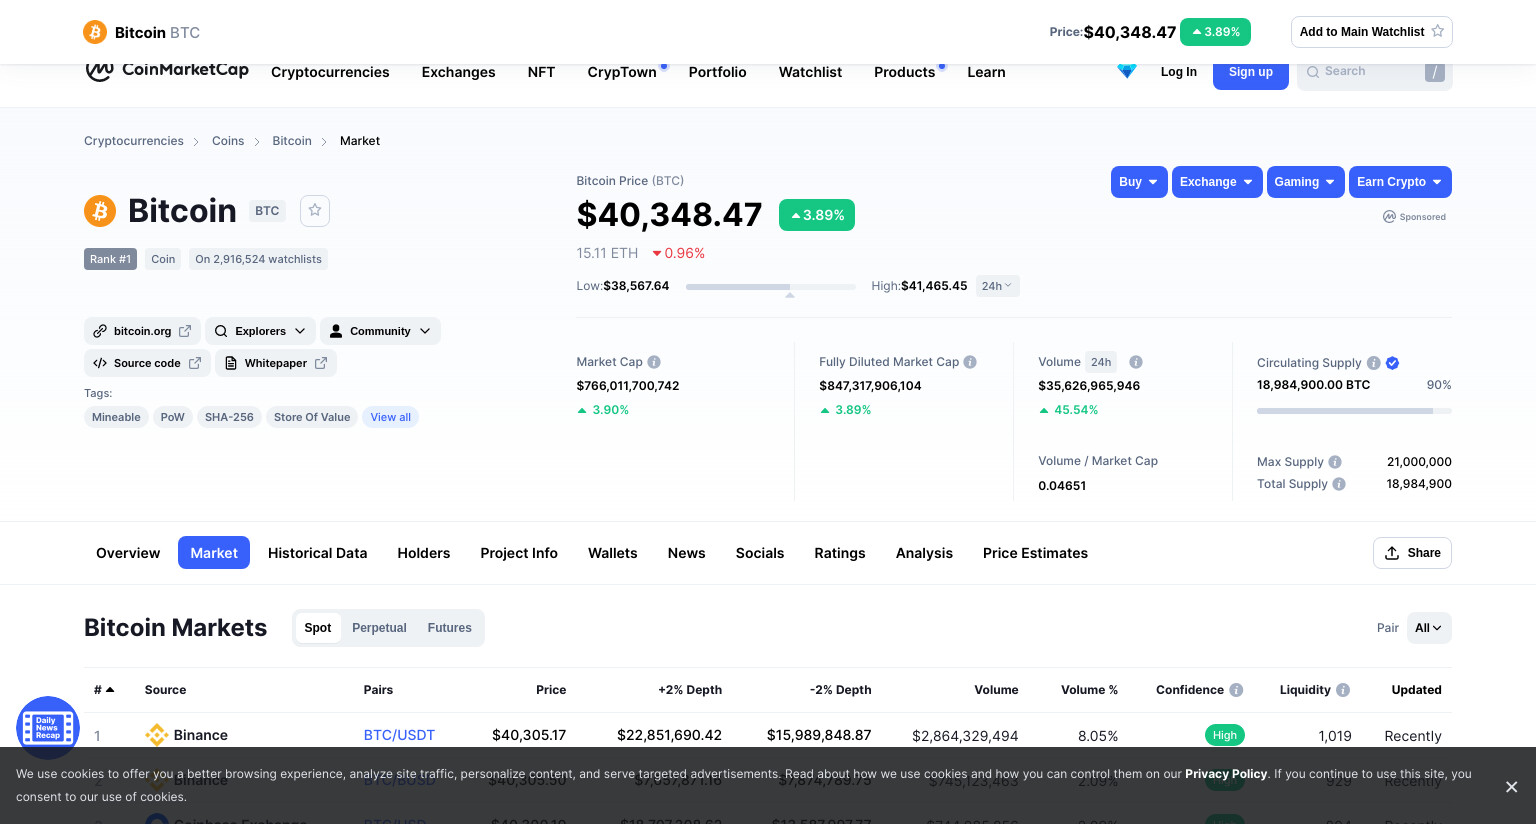Click the SHA-256 tag

(x=229, y=417)
